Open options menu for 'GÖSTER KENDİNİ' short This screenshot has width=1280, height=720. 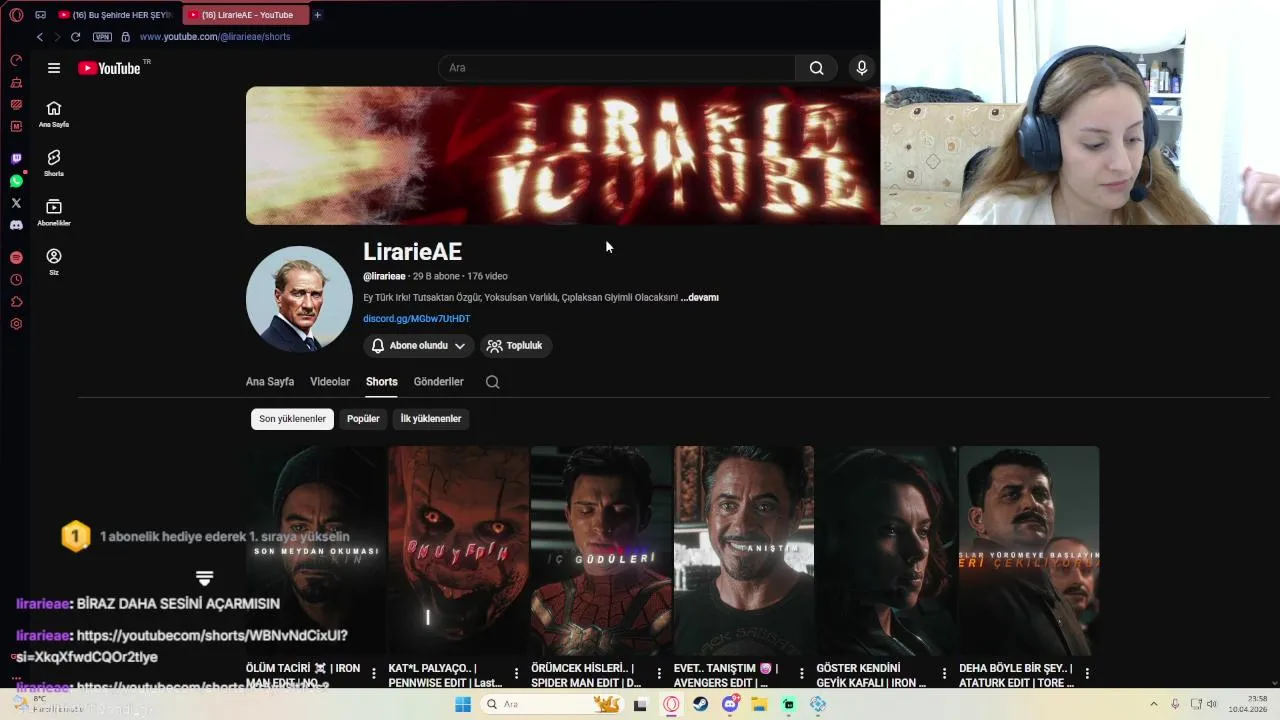(x=944, y=673)
